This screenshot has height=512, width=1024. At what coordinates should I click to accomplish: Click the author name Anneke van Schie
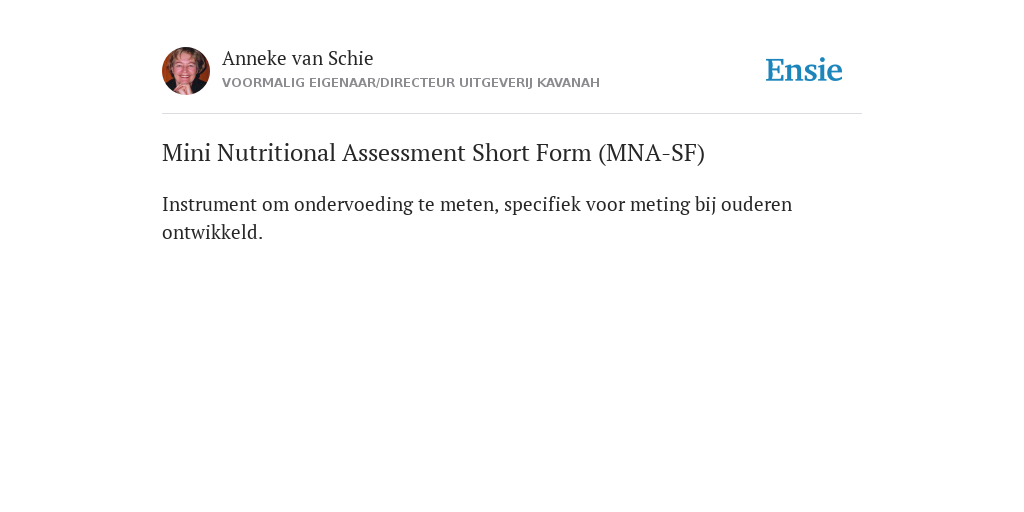point(298,58)
